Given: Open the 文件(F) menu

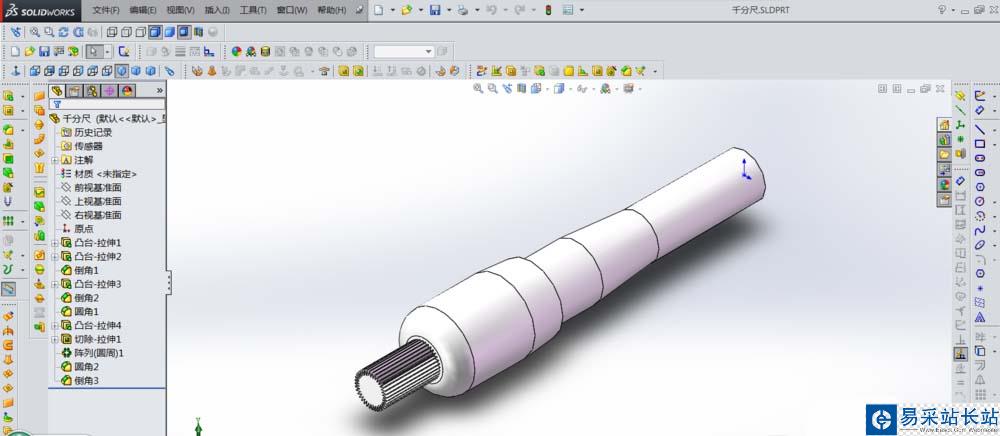Looking at the screenshot, I should coord(106,10).
